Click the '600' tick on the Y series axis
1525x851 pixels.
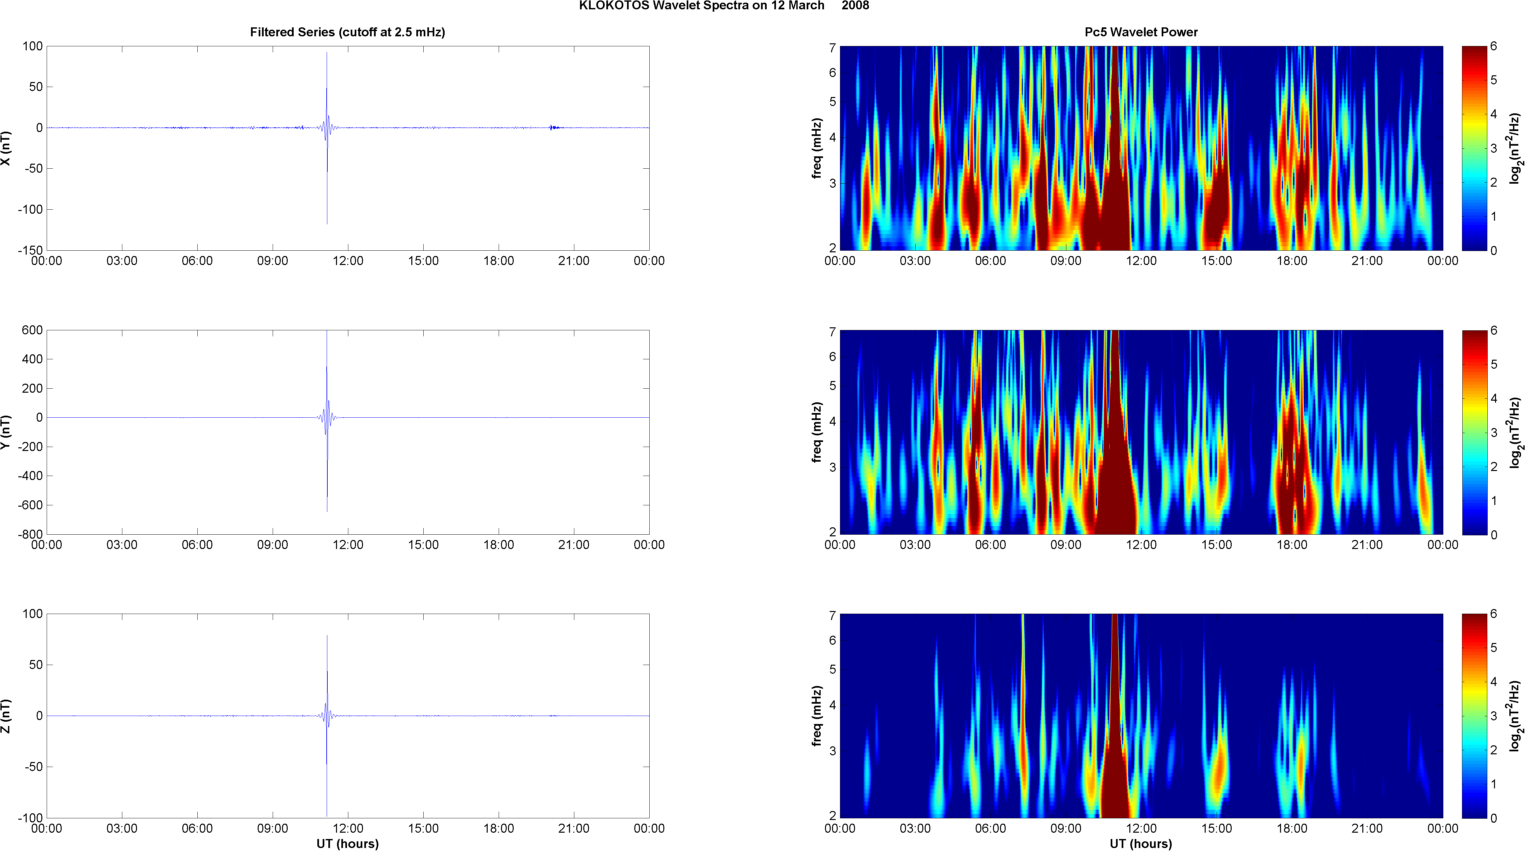[32, 330]
